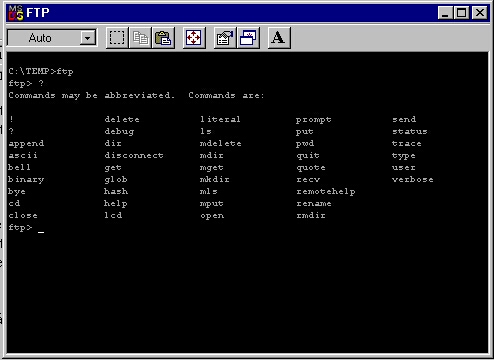Viewport: 494px width, 360px height.
Task: Click the 'recv' command text
Action: tap(308, 180)
